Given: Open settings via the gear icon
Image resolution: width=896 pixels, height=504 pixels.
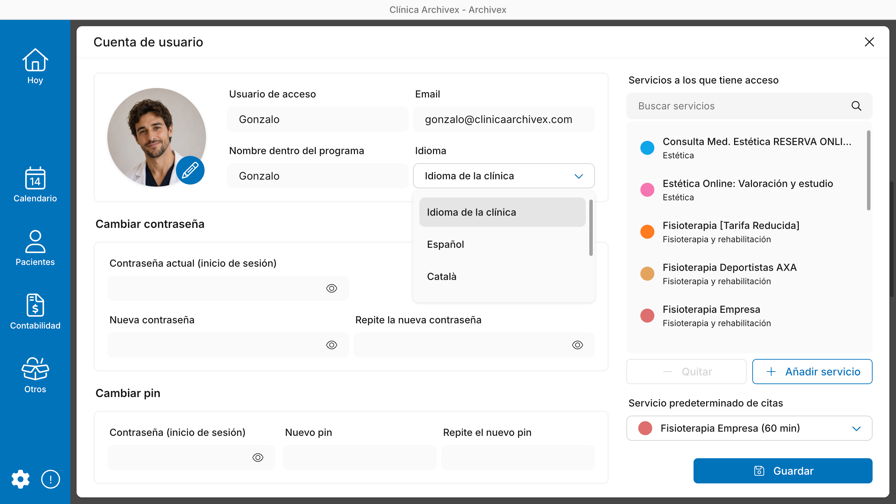Looking at the screenshot, I should click(x=21, y=479).
